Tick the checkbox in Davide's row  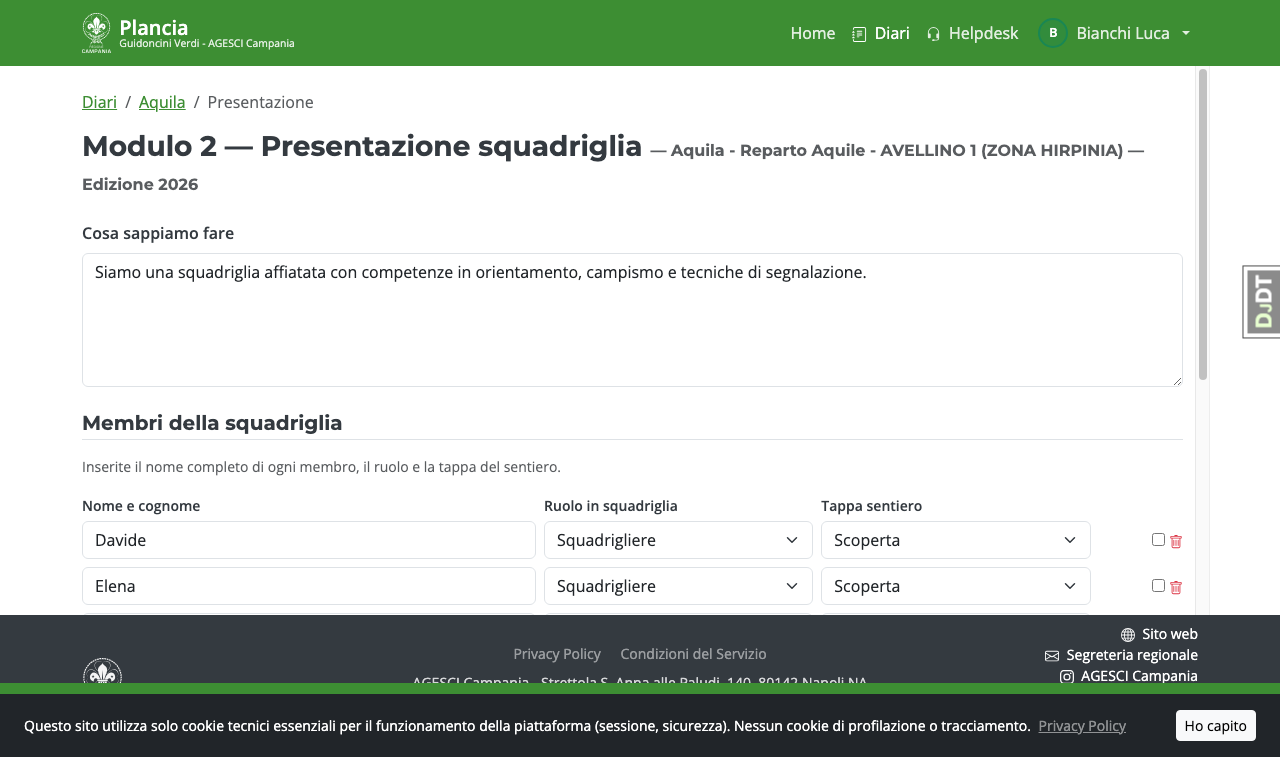1158,539
